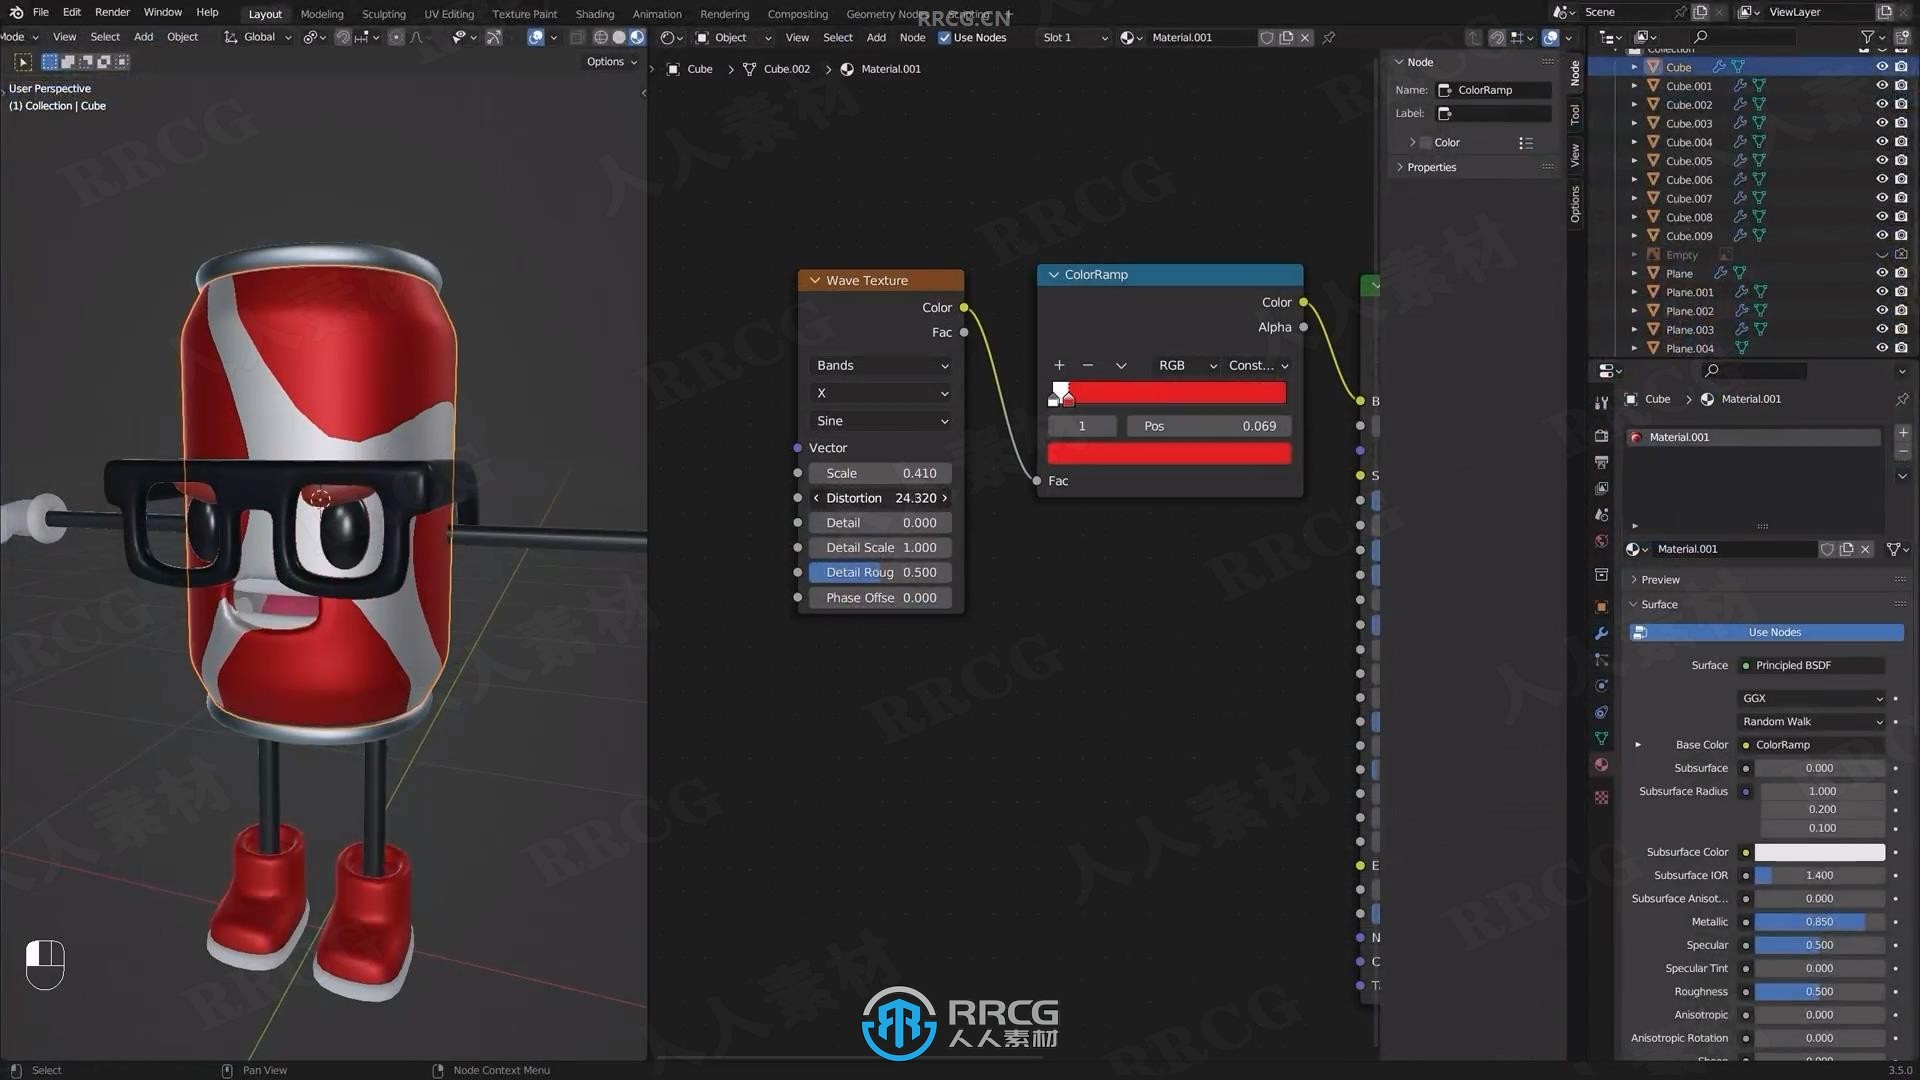This screenshot has height=1080, width=1920.
Task: Remove the material slot with minus button
Action: pyautogui.click(x=1903, y=453)
